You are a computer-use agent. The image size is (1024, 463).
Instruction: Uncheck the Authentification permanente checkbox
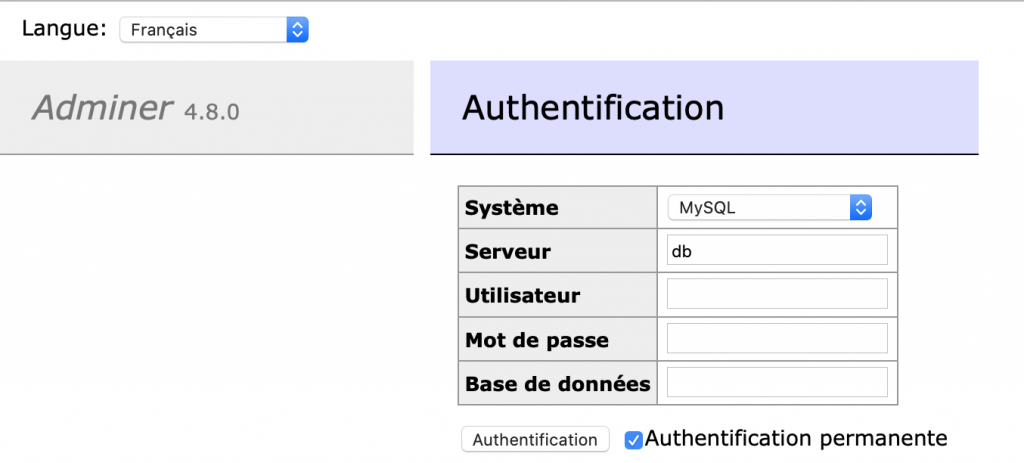coord(633,440)
